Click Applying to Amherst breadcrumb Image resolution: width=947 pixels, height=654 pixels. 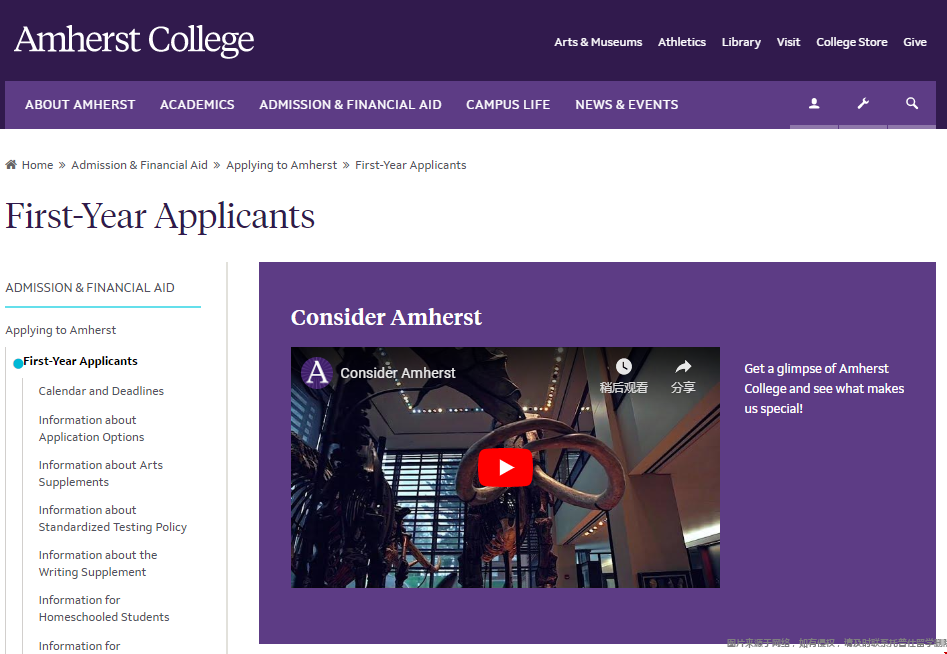click(281, 165)
